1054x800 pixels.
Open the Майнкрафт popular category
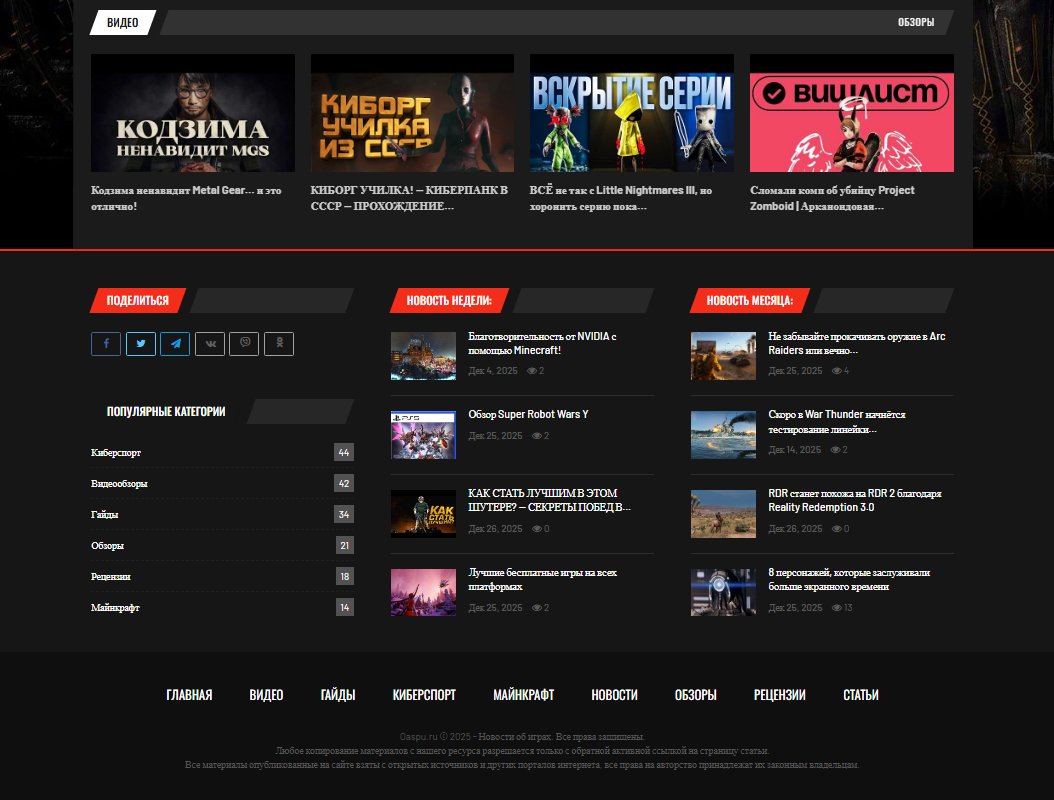(x=115, y=608)
